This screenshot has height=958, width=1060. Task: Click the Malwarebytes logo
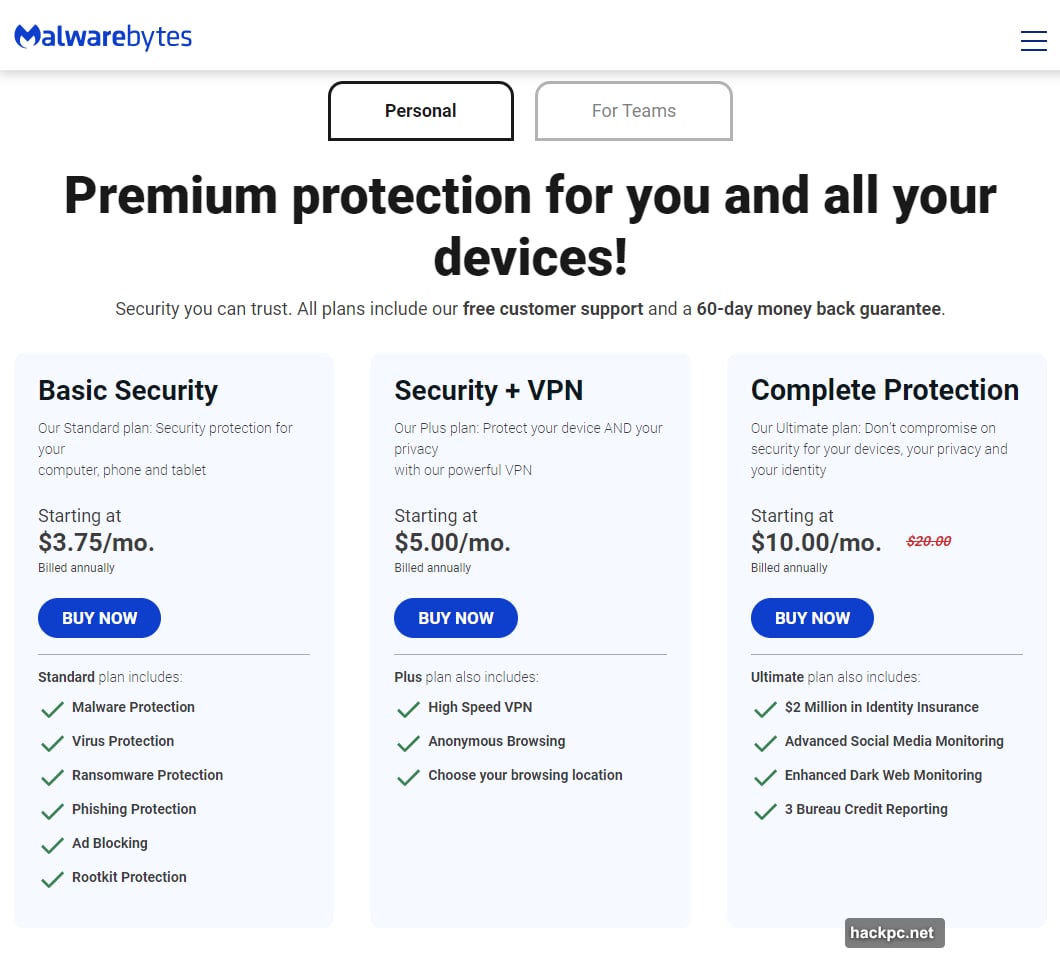[x=103, y=35]
